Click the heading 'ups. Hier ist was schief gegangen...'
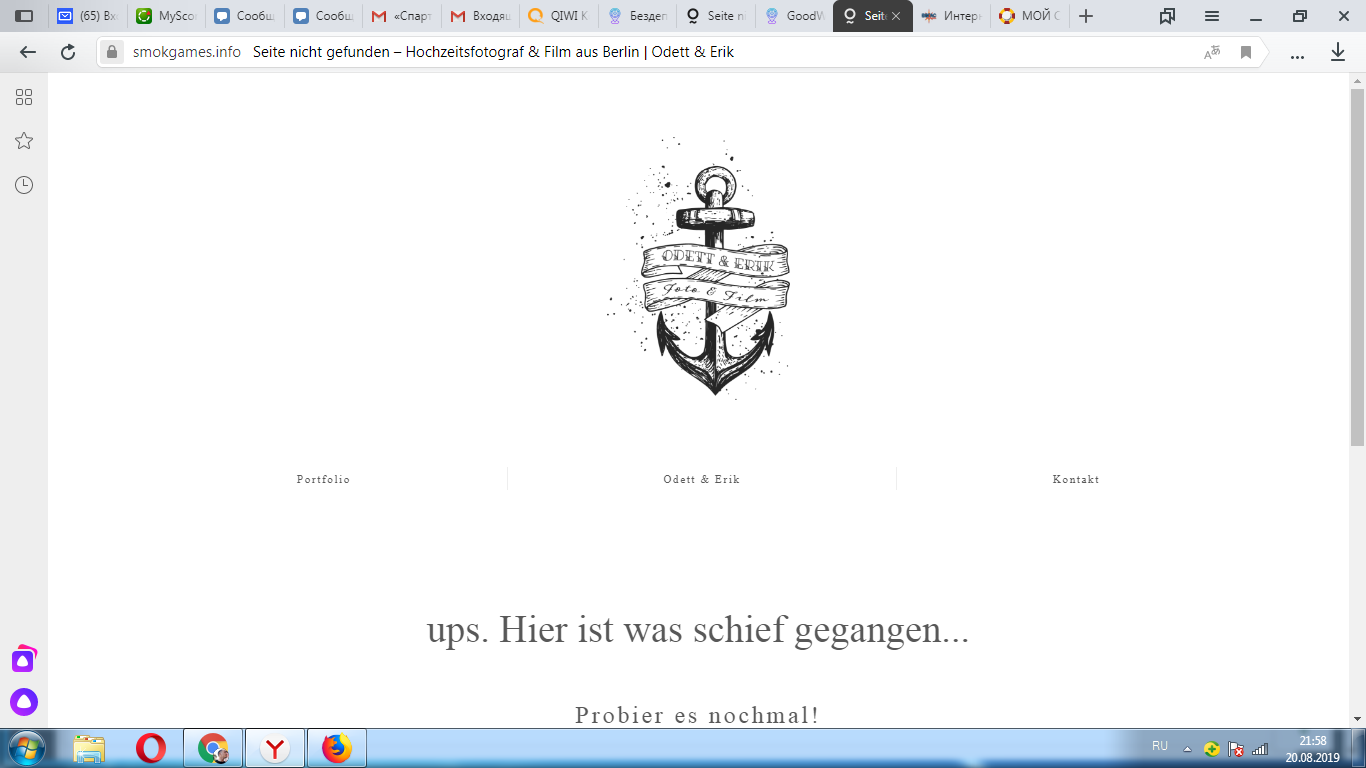Image resolution: width=1366 pixels, height=768 pixels. (x=698, y=630)
